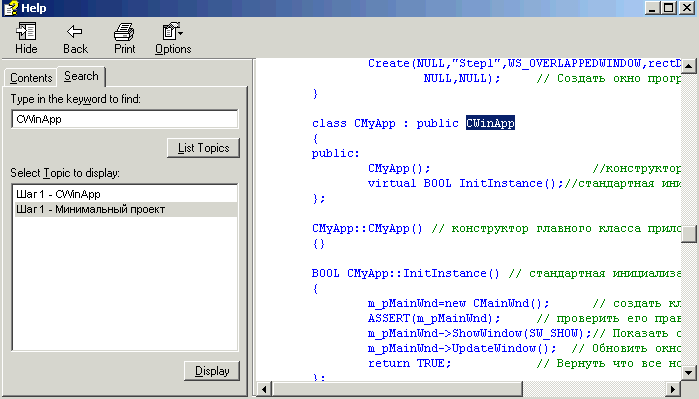Click the Help window title icon
This screenshot has width=699, height=399.
pos(10,8)
